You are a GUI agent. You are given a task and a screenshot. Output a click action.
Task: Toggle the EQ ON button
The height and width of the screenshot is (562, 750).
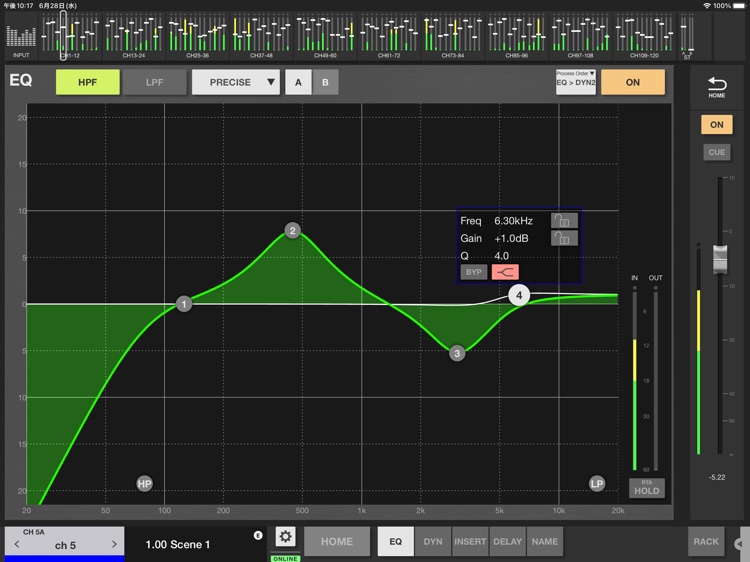click(x=633, y=82)
